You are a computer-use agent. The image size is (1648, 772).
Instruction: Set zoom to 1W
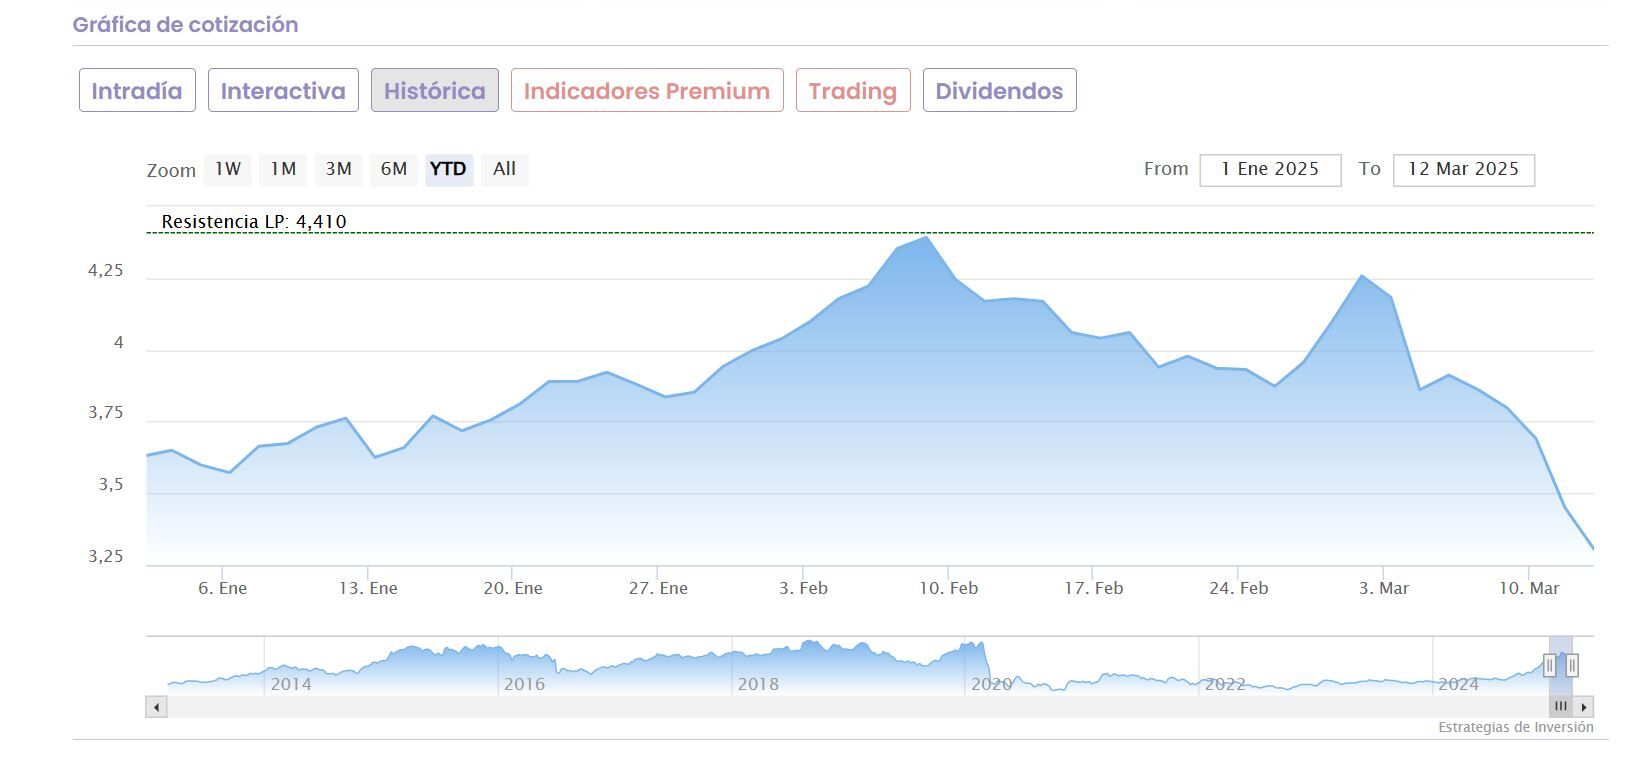coord(228,169)
